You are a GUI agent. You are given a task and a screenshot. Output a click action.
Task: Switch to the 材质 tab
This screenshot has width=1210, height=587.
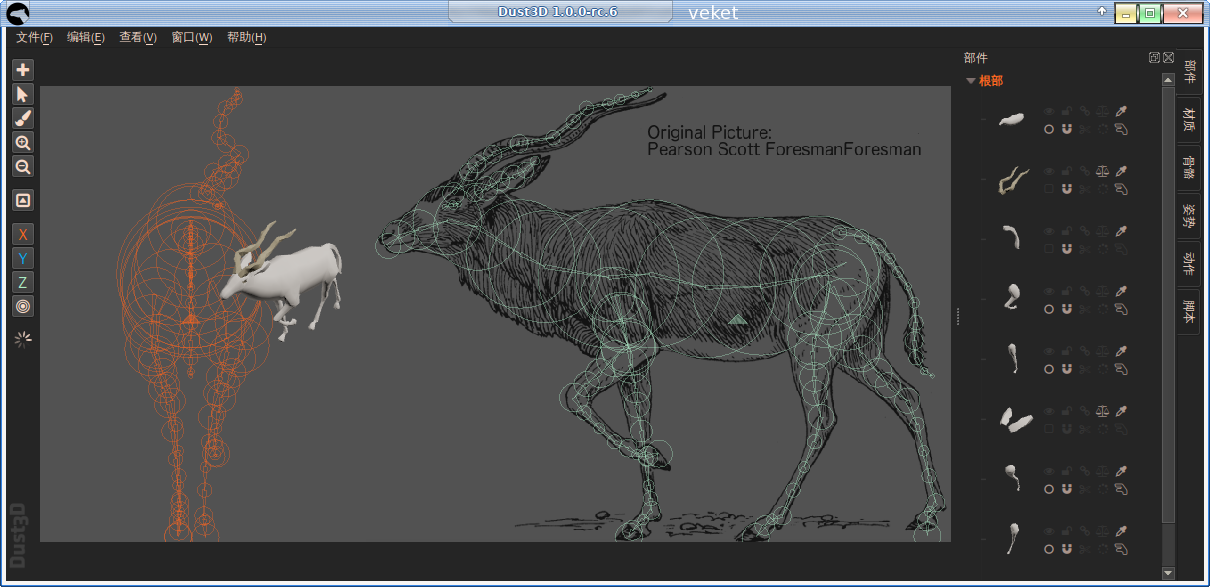[1189, 121]
